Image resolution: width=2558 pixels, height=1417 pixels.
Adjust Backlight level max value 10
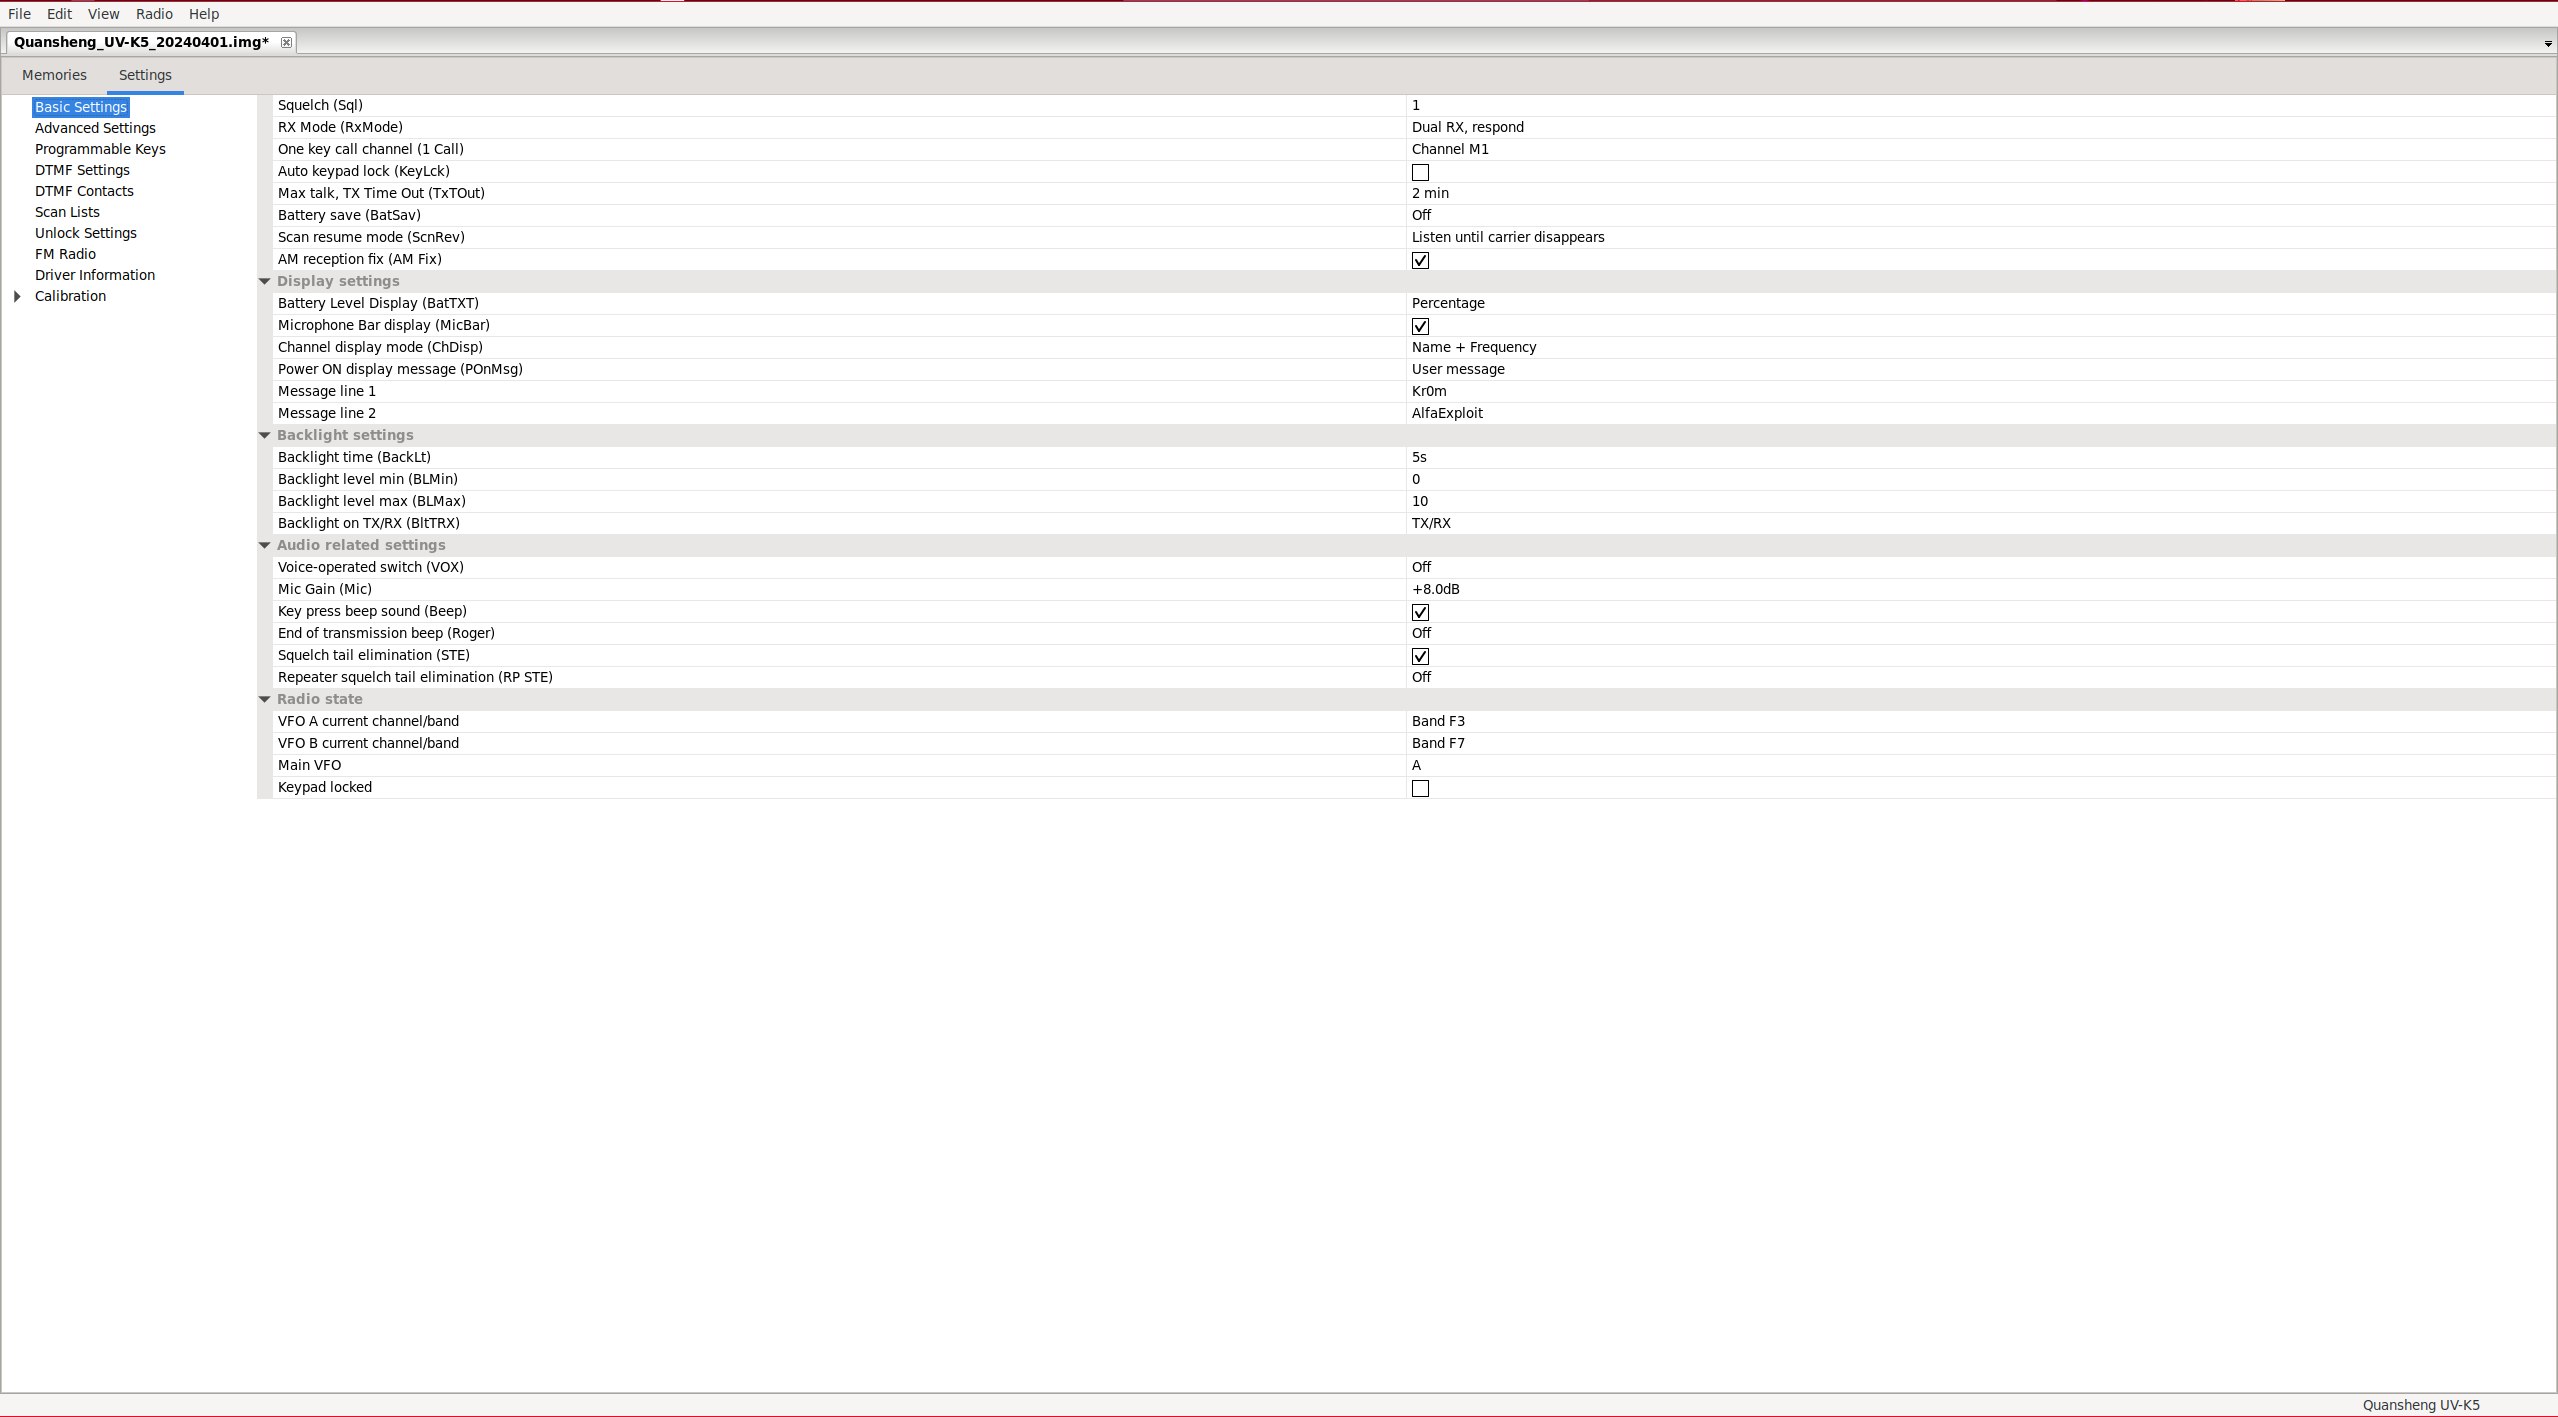(x=1419, y=501)
